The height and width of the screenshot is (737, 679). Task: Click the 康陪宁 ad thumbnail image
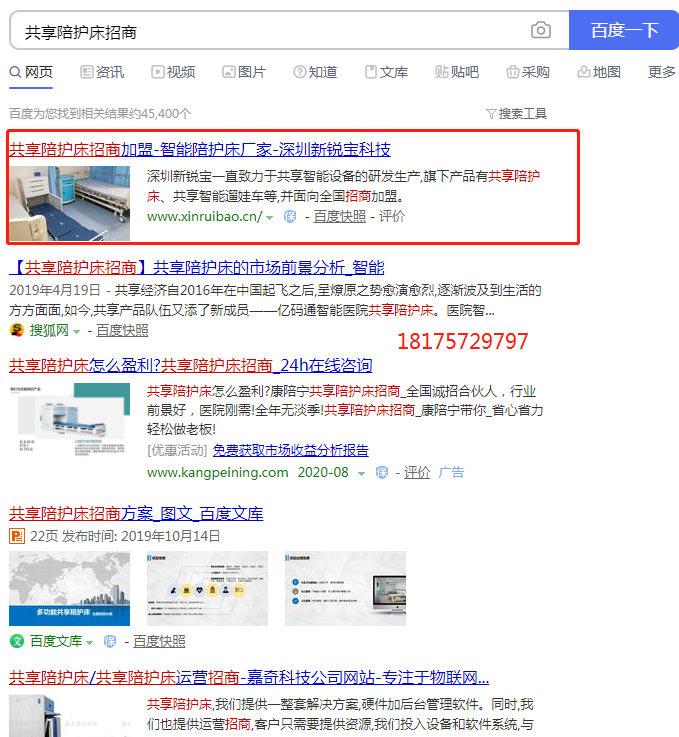(70, 420)
